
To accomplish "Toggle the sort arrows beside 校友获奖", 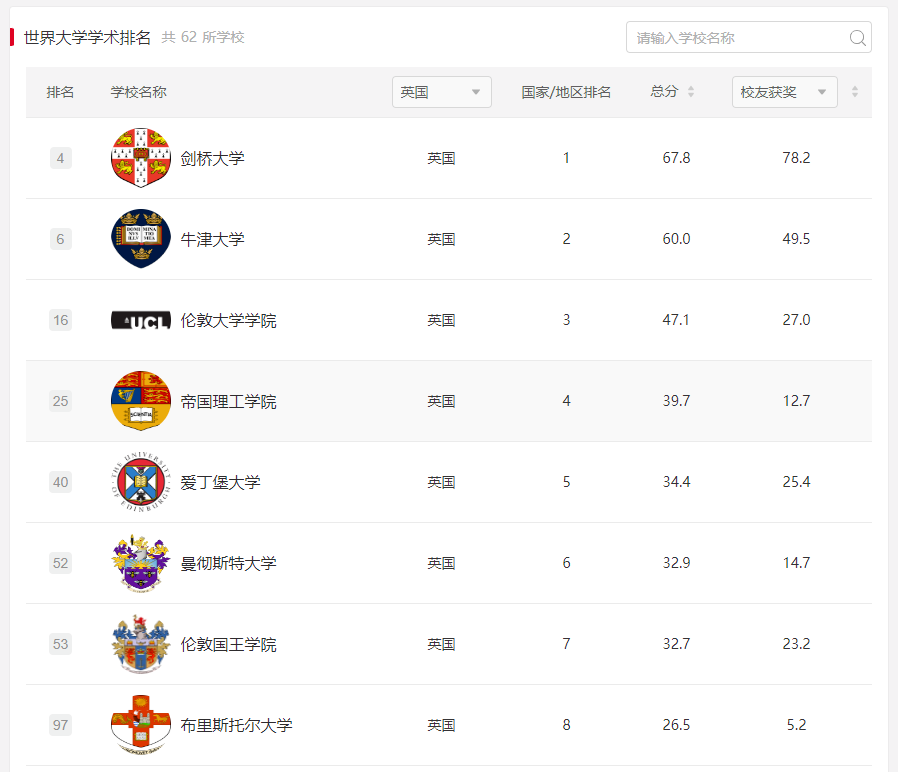I will (855, 91).
